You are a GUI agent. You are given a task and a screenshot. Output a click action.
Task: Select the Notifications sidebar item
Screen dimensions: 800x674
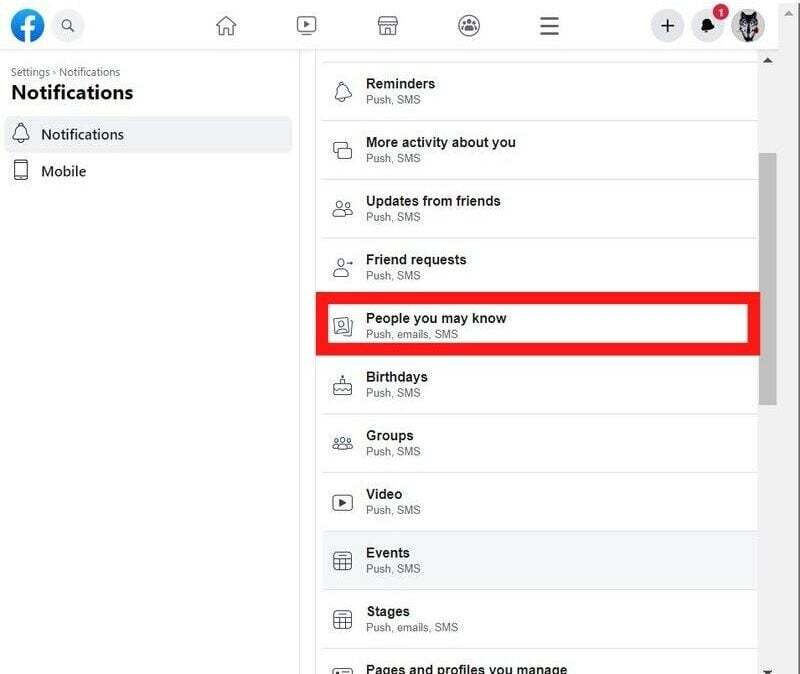point(148,134)
